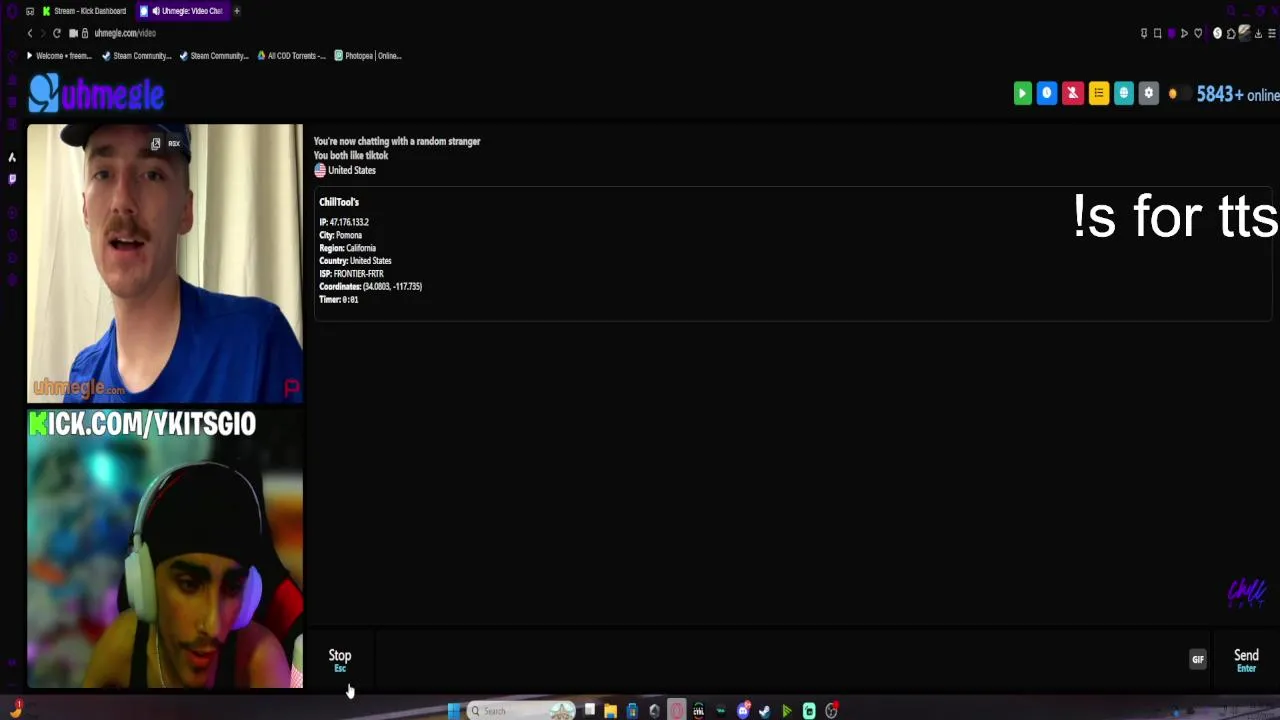Open the Opera GX taskbar icon
The height and width of the screenshot is (720, 1280).
point(677,711)
